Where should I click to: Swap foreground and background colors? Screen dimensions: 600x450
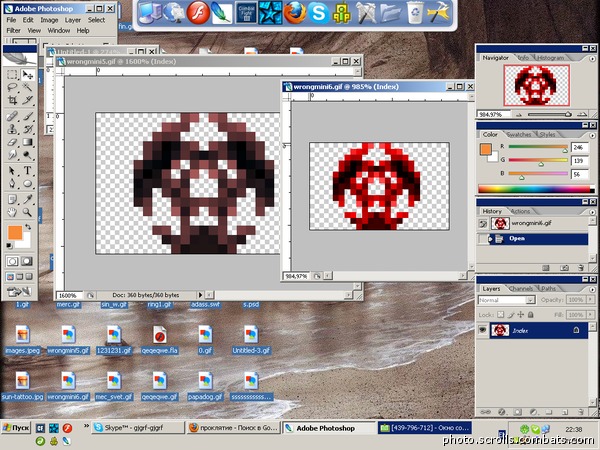28,227
